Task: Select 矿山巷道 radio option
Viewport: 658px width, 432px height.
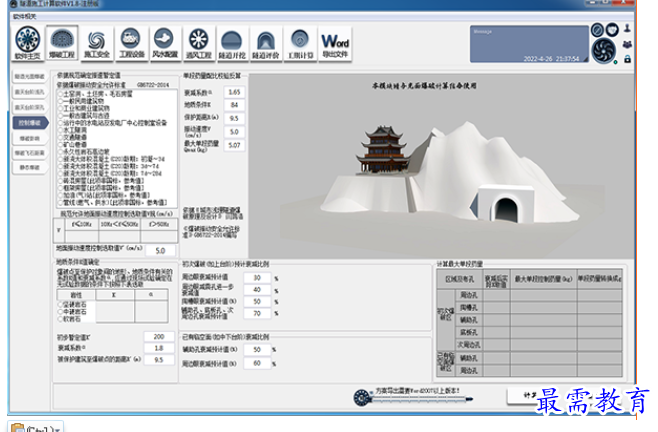Action: (72, 144)
